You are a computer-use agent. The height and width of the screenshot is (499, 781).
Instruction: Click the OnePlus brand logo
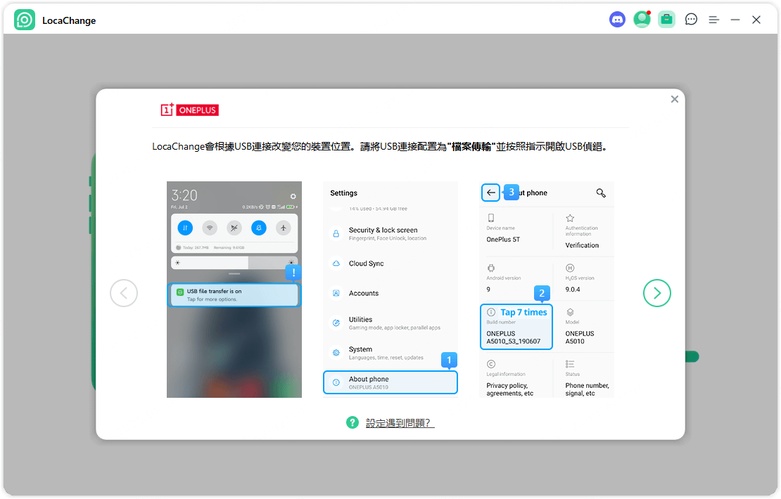(x=189, y=110)
